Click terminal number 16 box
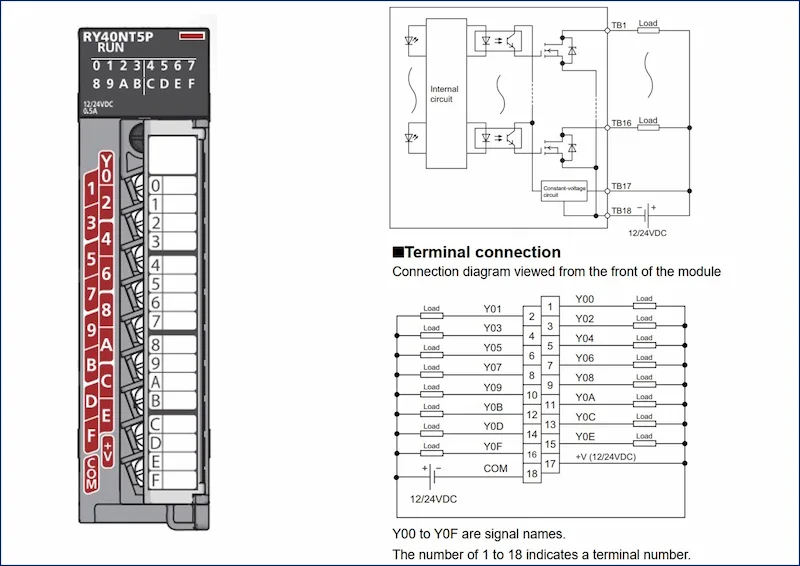This screenshot has width=800, height=566. tap(532, 454)
